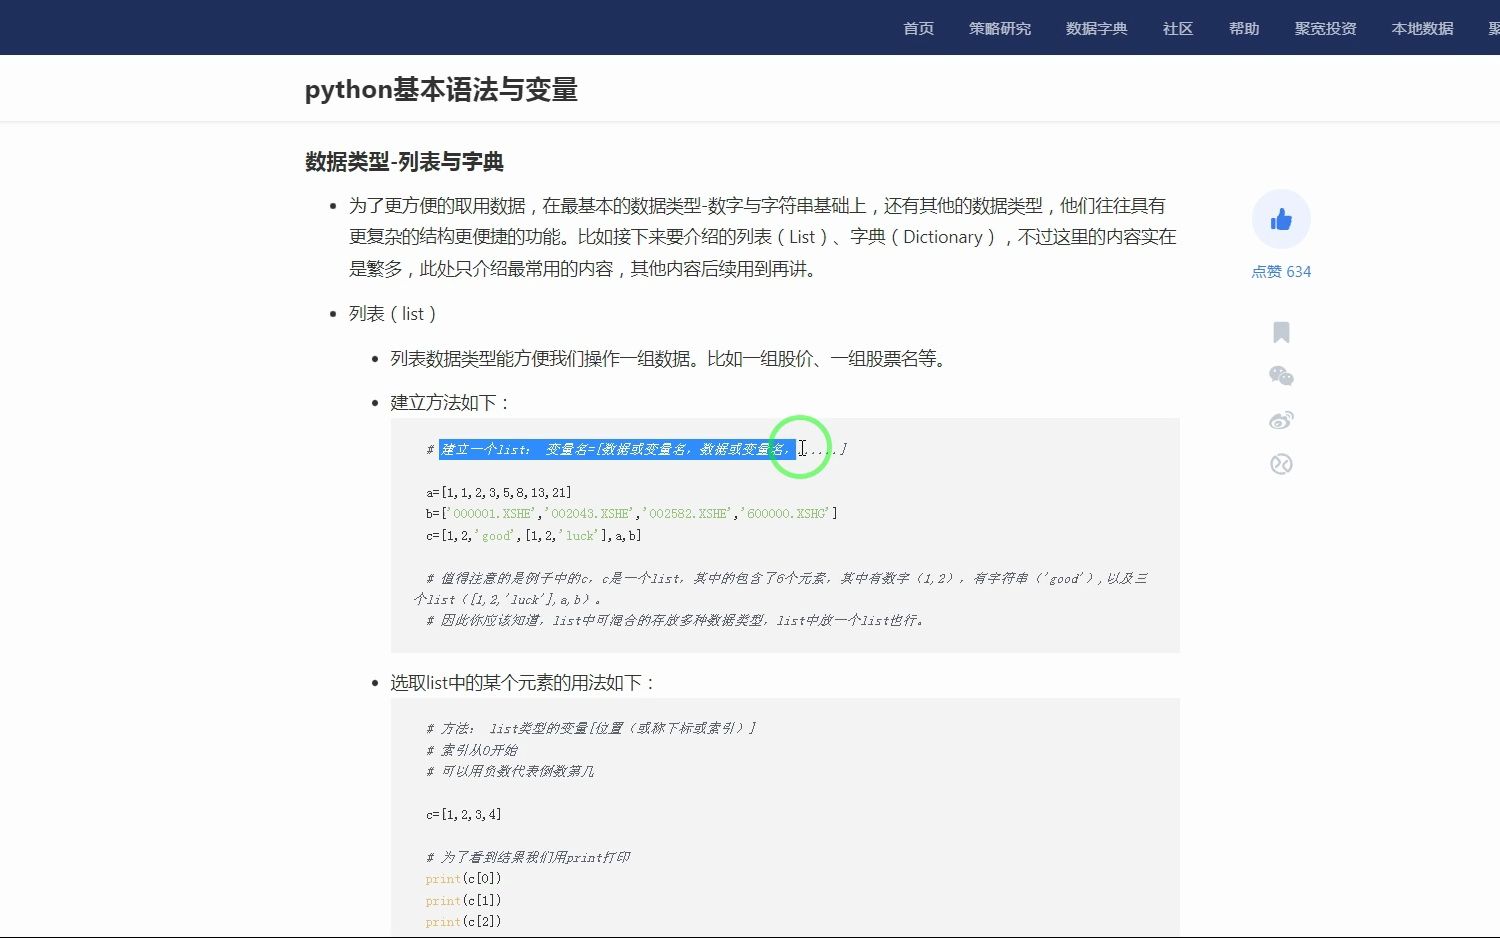Click the bookmark save icon
The image size is (1500, 938).
pyautogui.click(x=1281, y=332)
